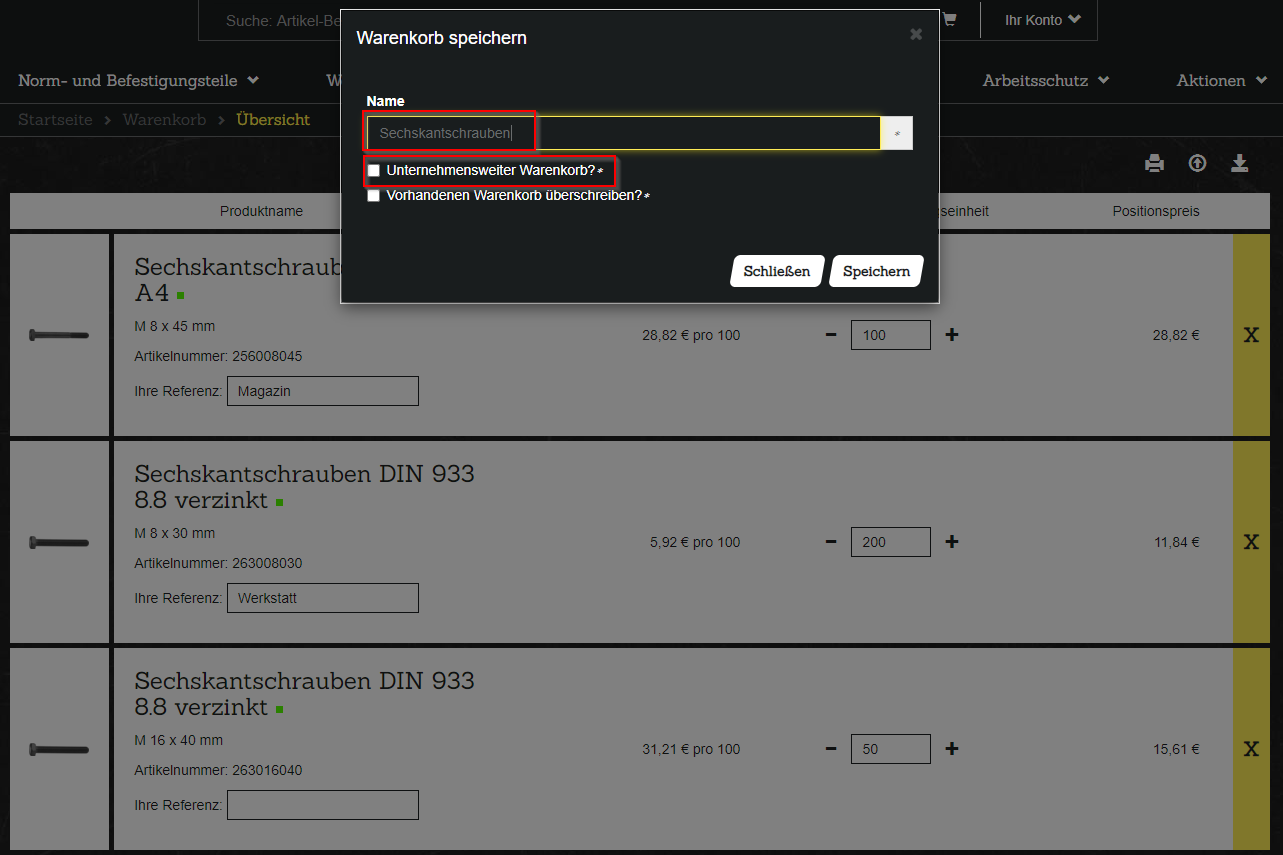This screenshot has height=855, width=1283.
Task: Expand the Aktionen navigation dropdown
Action: 1220,80
